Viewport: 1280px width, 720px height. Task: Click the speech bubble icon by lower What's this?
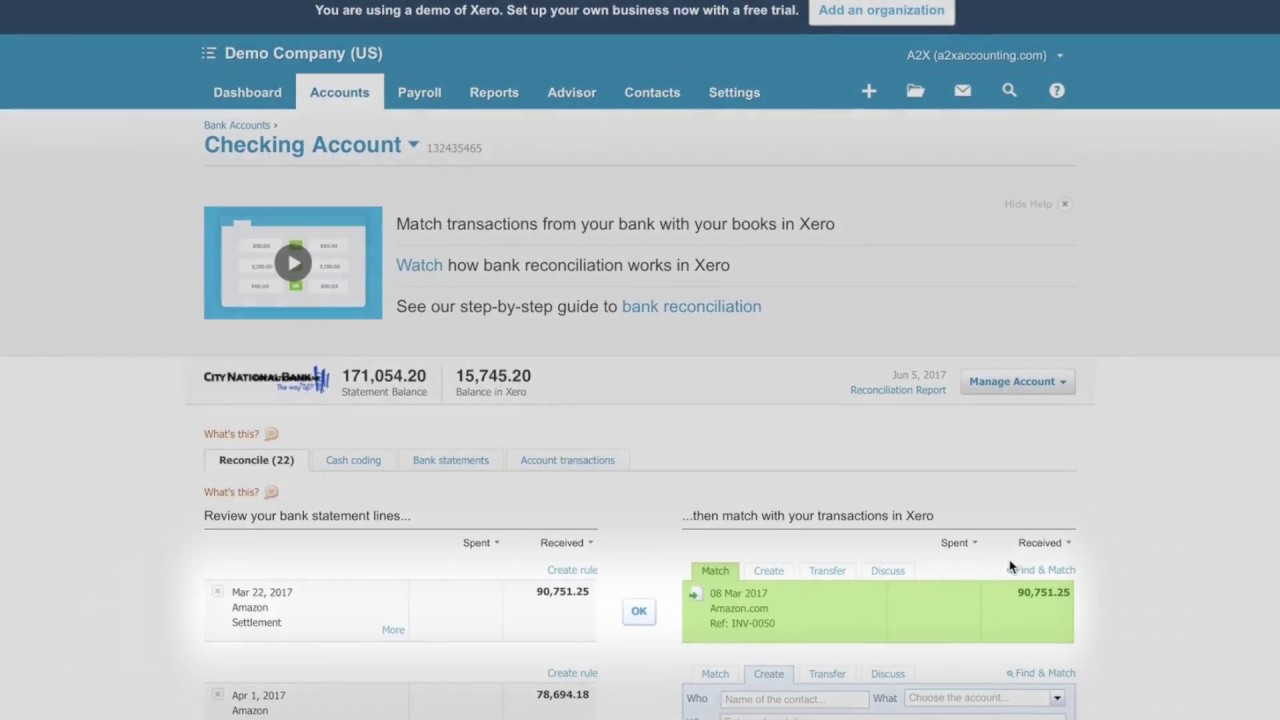click(271, 492)
